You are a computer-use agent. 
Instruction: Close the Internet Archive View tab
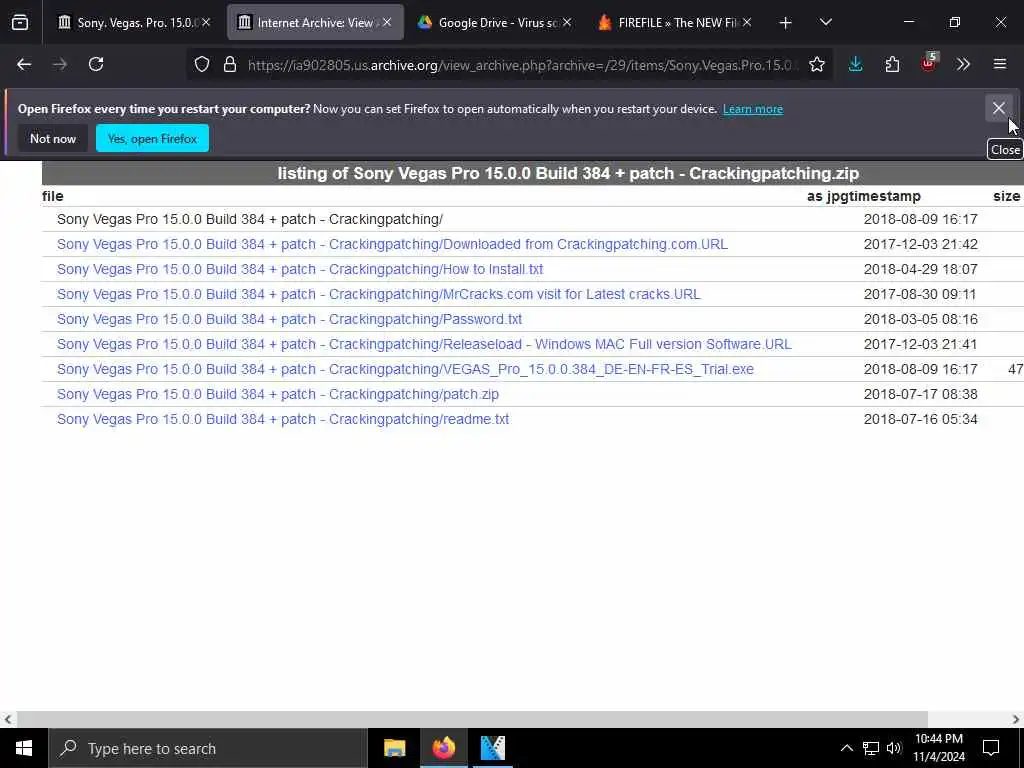387,22
